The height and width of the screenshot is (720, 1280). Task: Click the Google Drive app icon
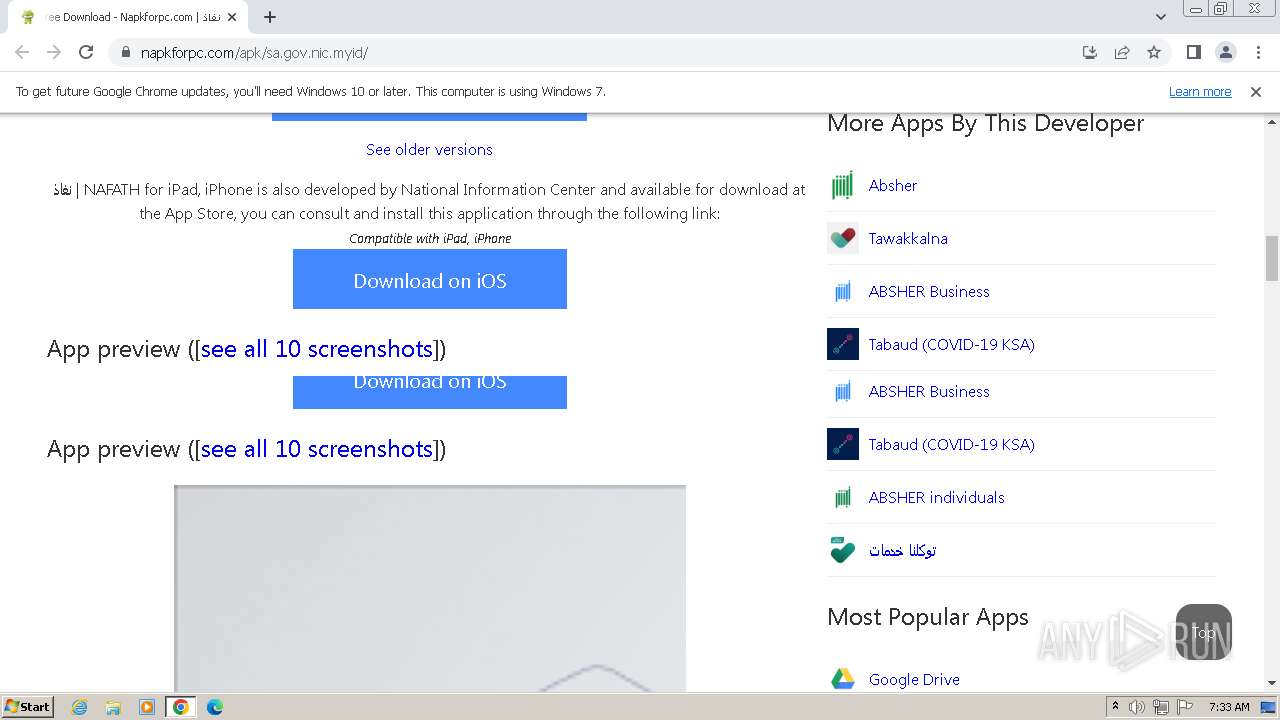pos(843,679)
